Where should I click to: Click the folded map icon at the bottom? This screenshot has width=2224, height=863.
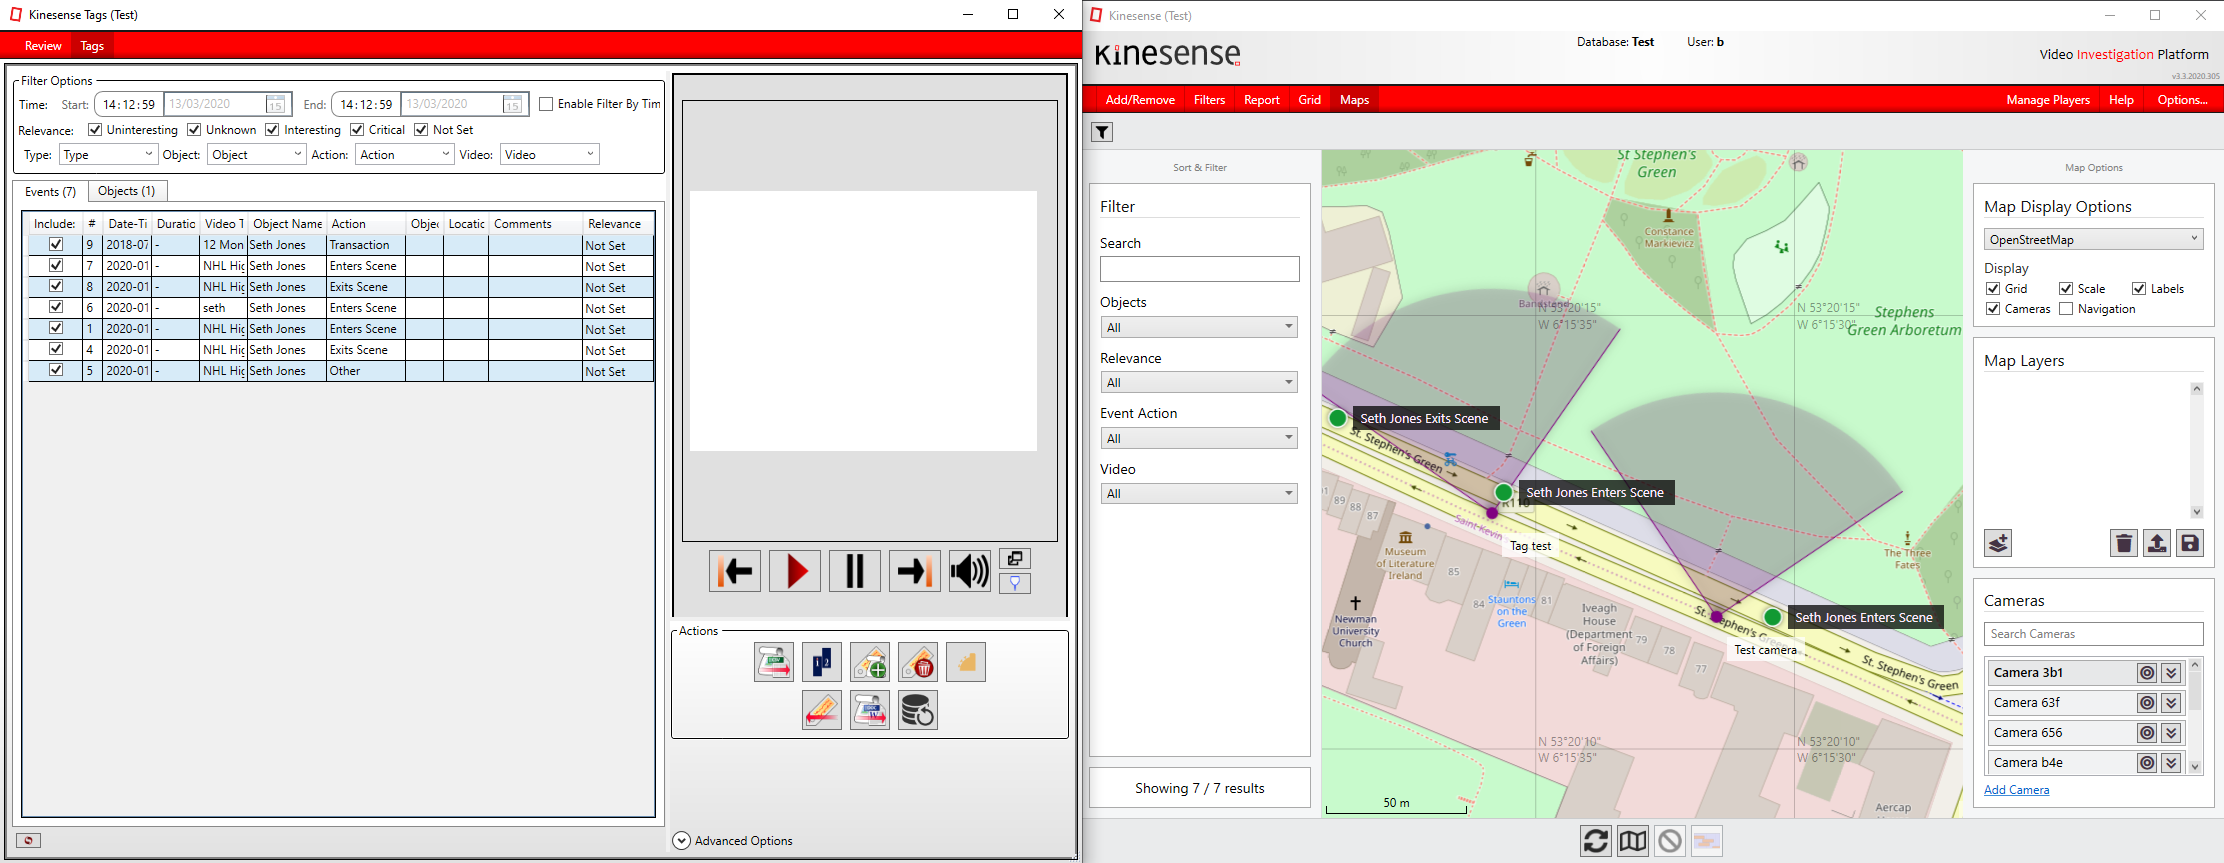pos(1633,841)
